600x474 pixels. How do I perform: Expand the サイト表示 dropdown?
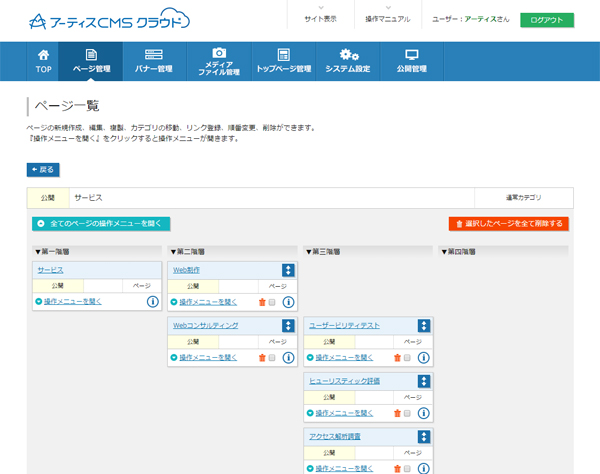pyautogui.click(x=321, y=15)
